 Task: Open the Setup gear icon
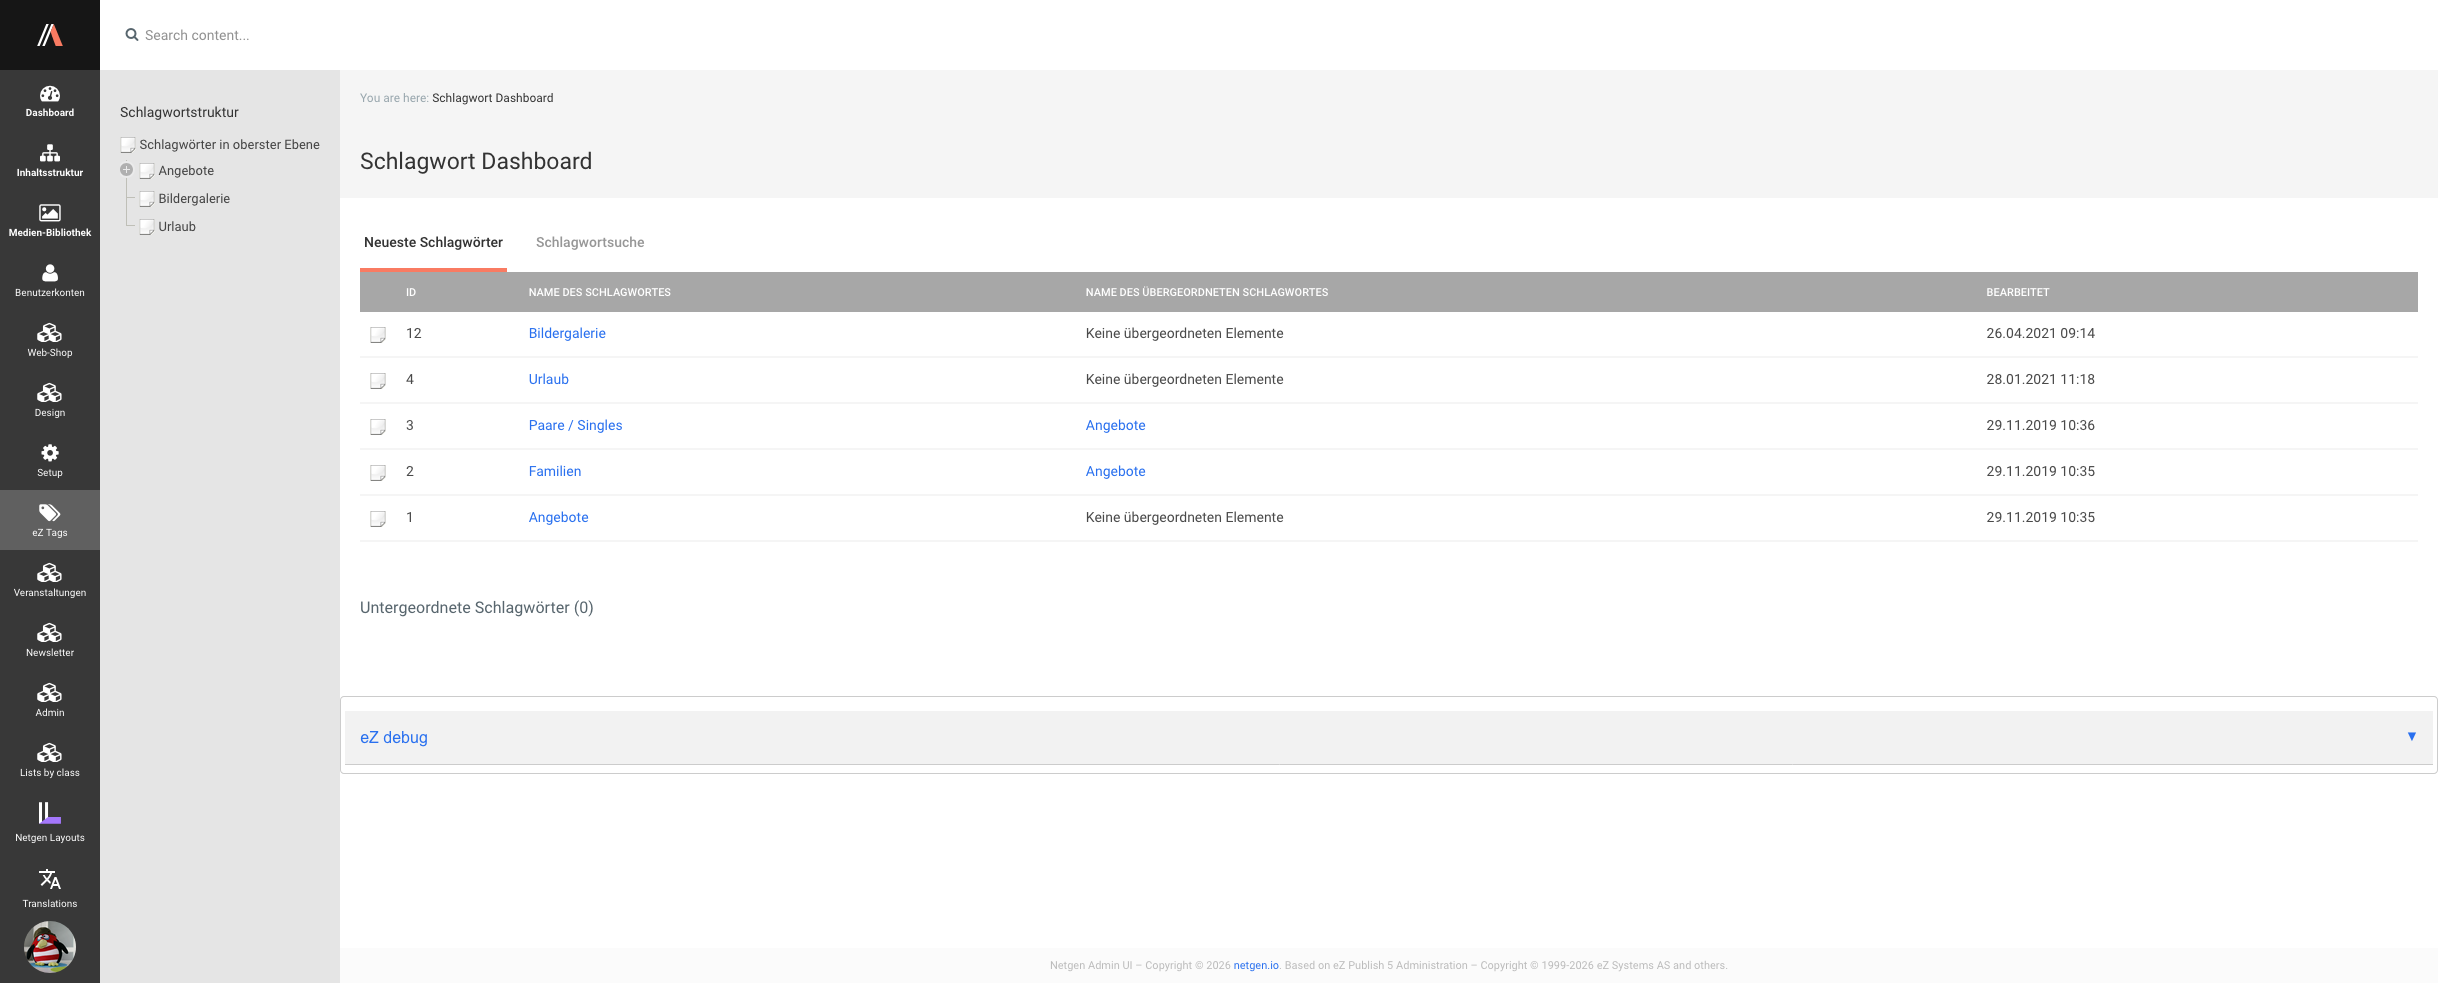click(x=49, y=460)
